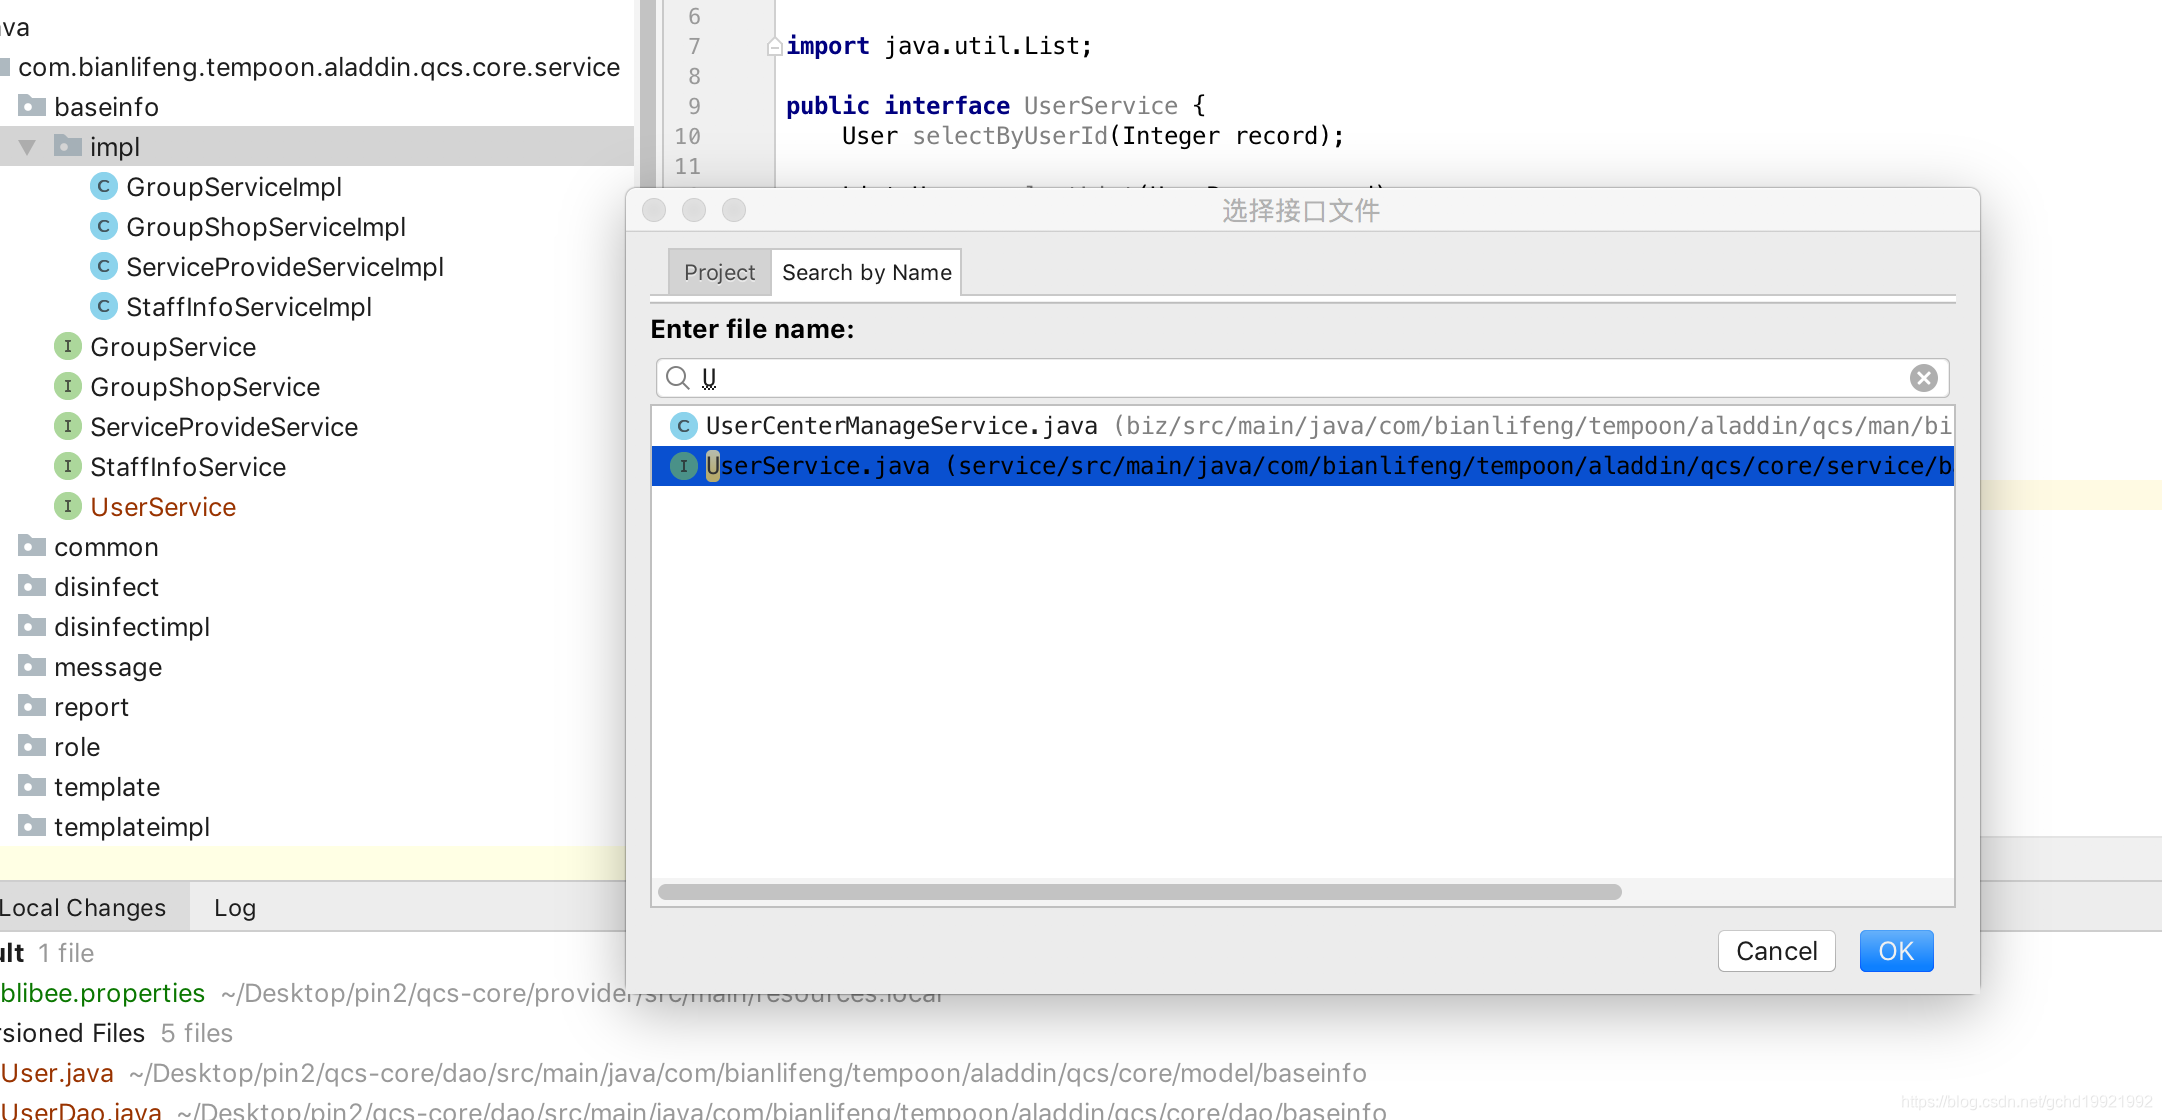
Task: Open the message folder icon
Action: pyautogui.click(x=32, y=666)
